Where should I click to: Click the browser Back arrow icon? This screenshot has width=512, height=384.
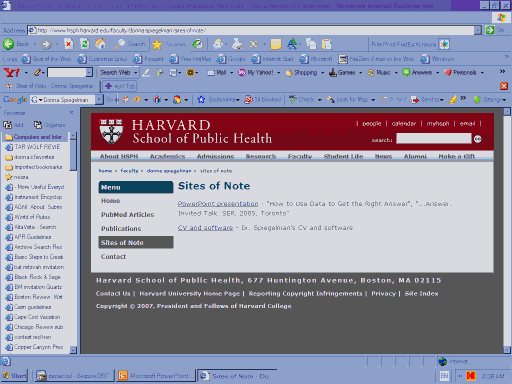[8, 44]
